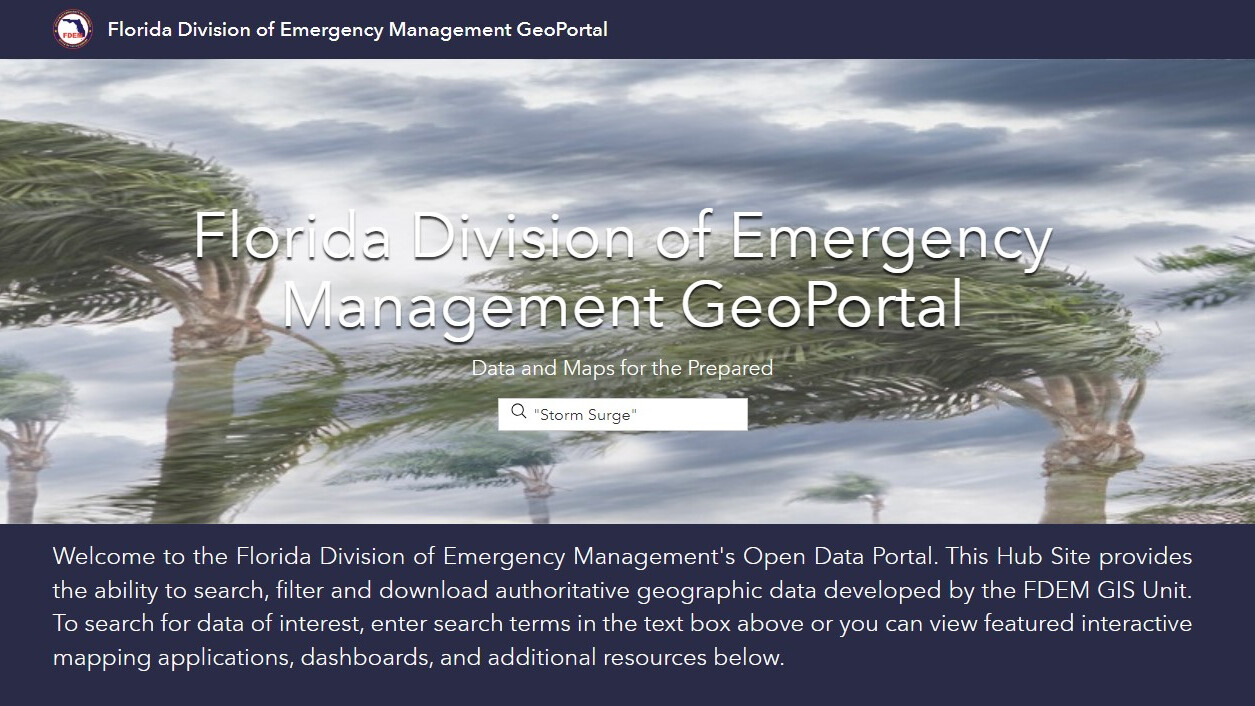1255x706 pixels.
Task: Click the magnifying glass search icon
Action: (x=518, y=412)
